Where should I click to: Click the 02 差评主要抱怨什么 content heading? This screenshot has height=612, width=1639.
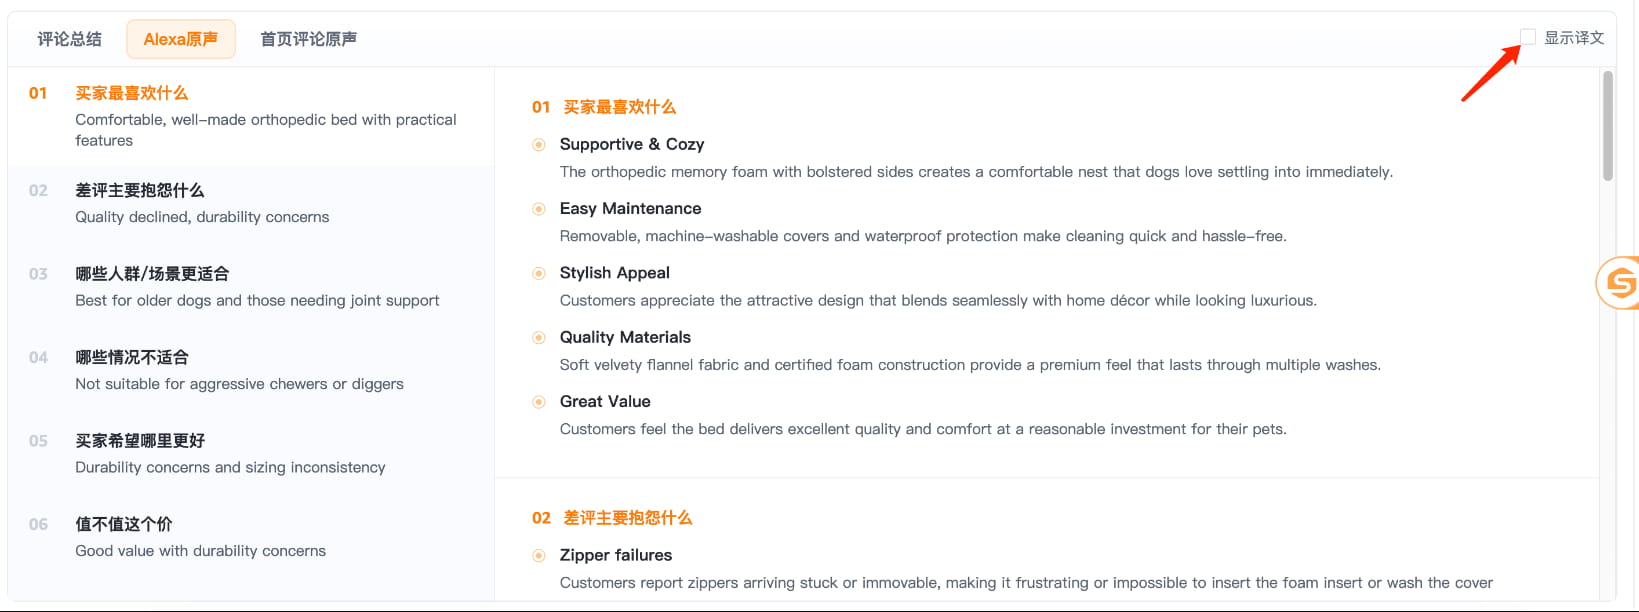(612, 518)
